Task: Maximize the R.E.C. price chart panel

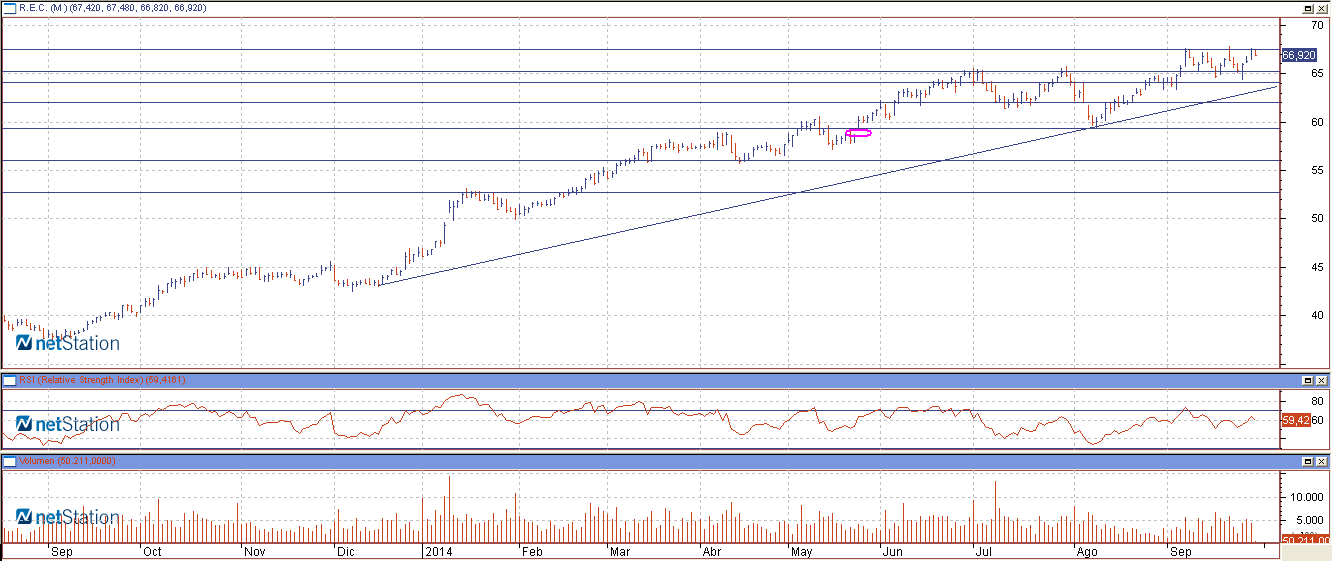Action: click(x=1306, y=8)
